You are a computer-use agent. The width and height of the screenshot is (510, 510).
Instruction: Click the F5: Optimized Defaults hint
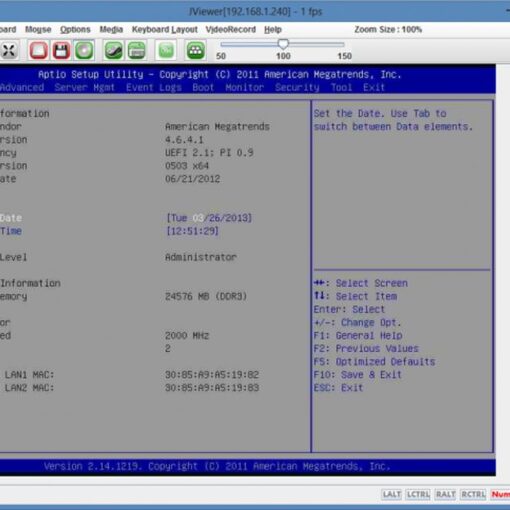(x=374, y=362)
